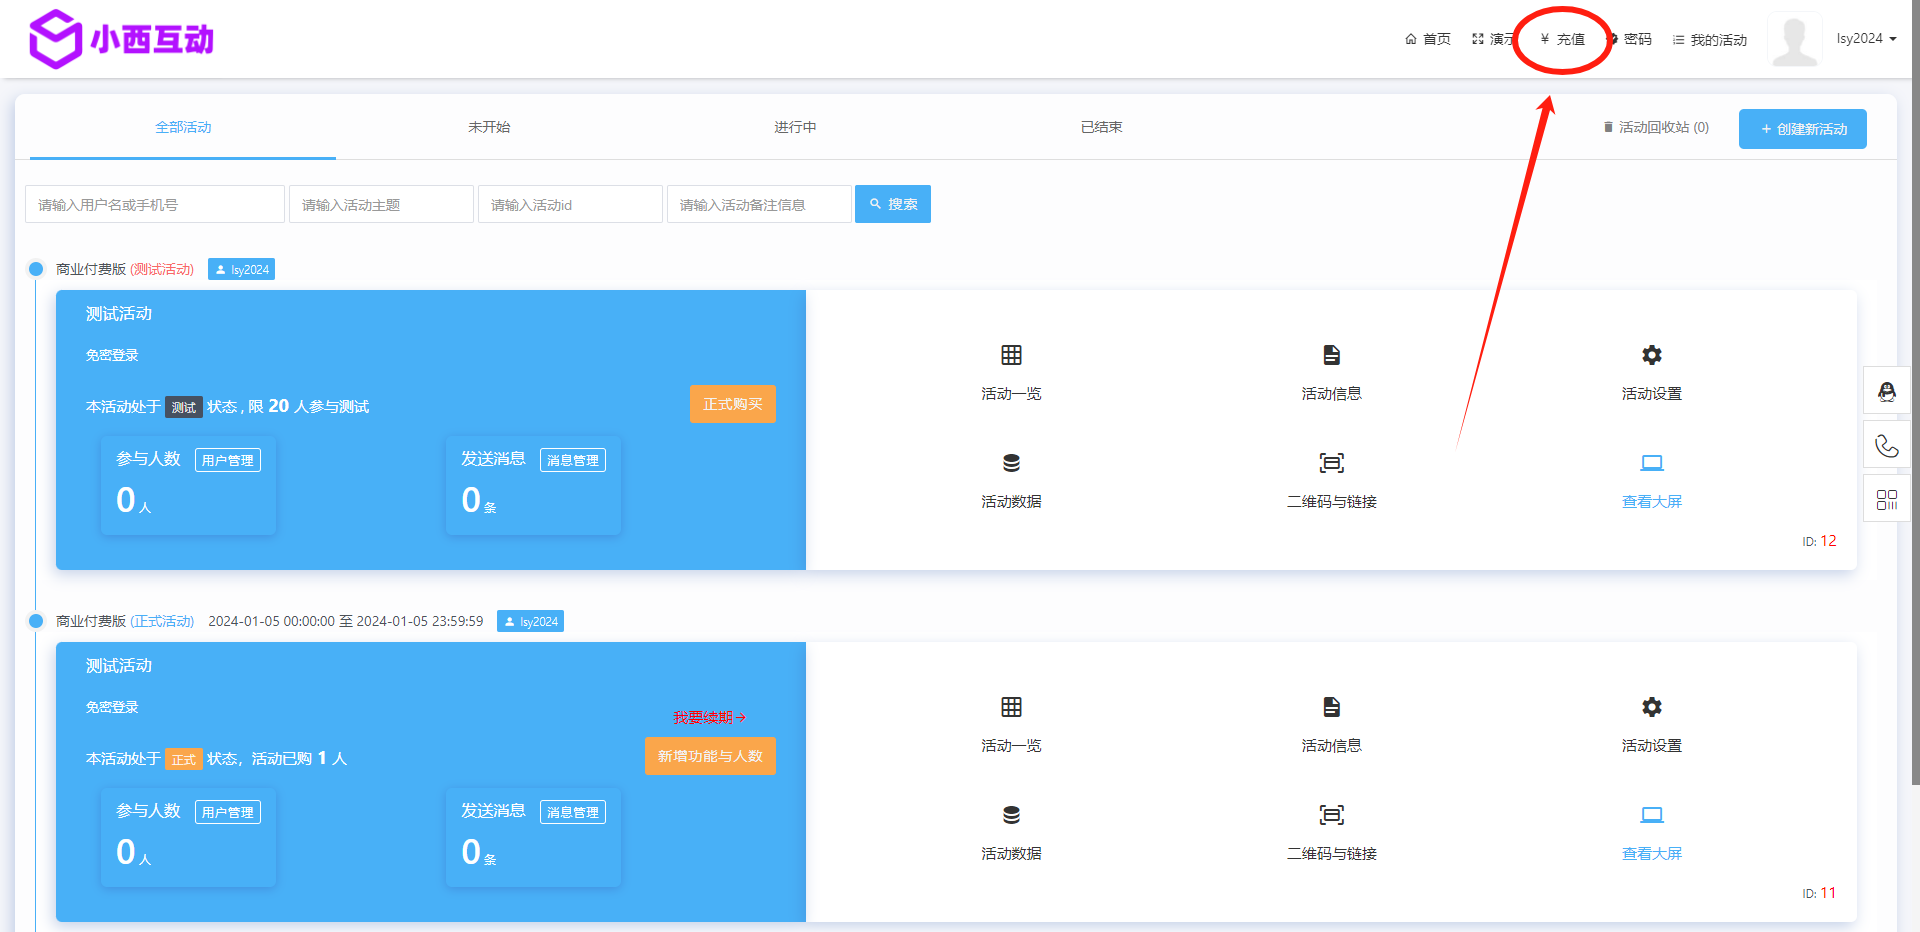Click 测试活动 title on activity 11 card

tap(119, 665)
